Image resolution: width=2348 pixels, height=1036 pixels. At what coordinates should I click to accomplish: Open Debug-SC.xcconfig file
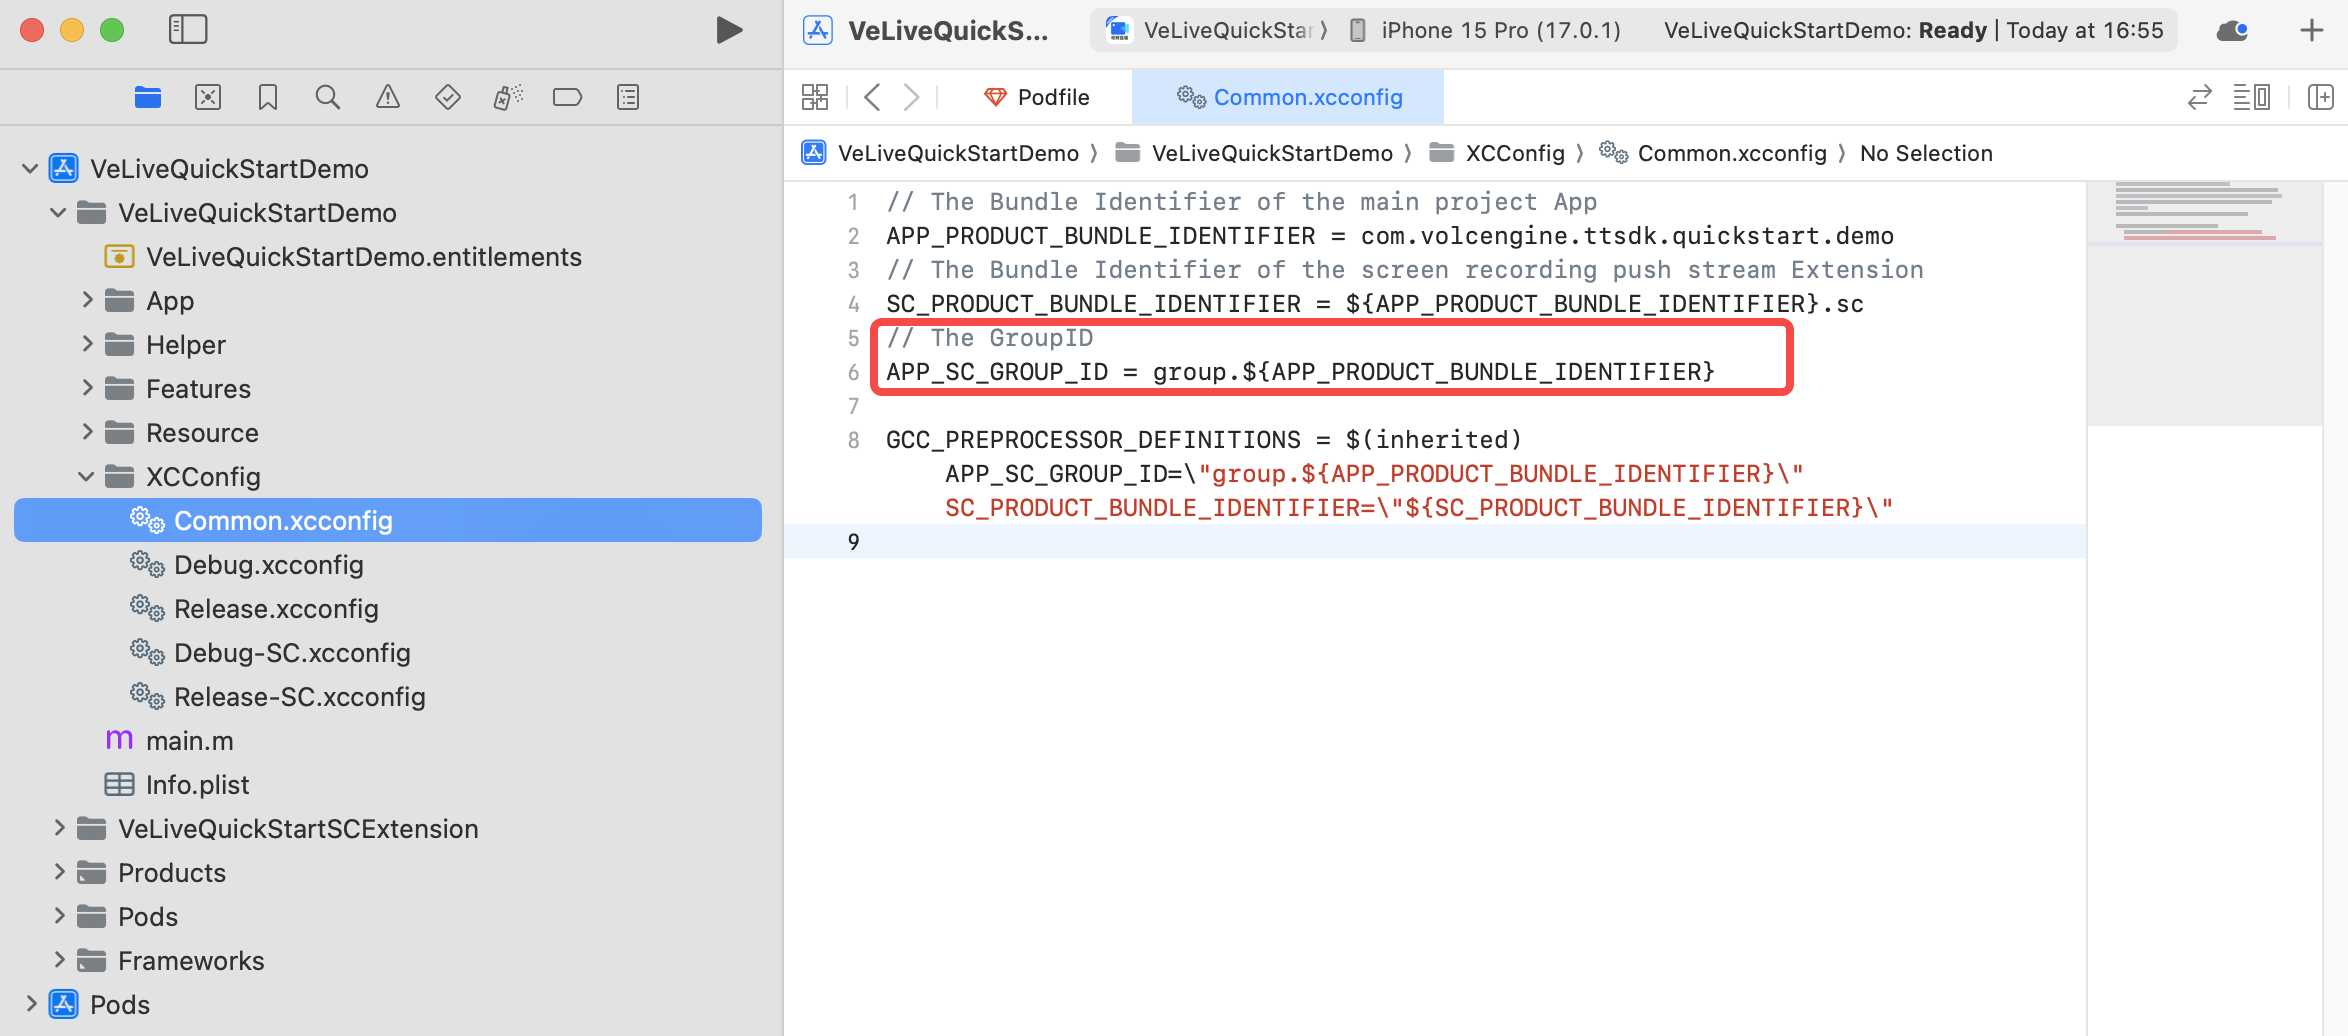coord(270,653)
